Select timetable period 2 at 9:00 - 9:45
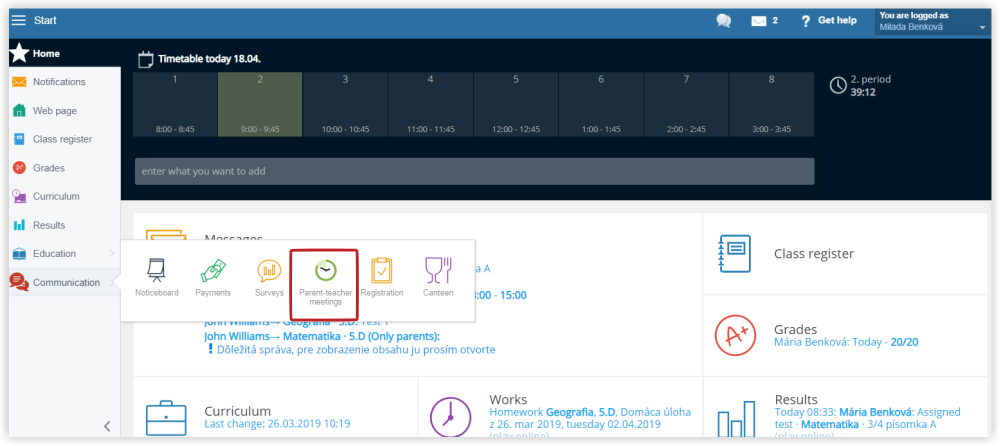The height and width of the screenshot is (446, 1000). click(x=260, y=104)
